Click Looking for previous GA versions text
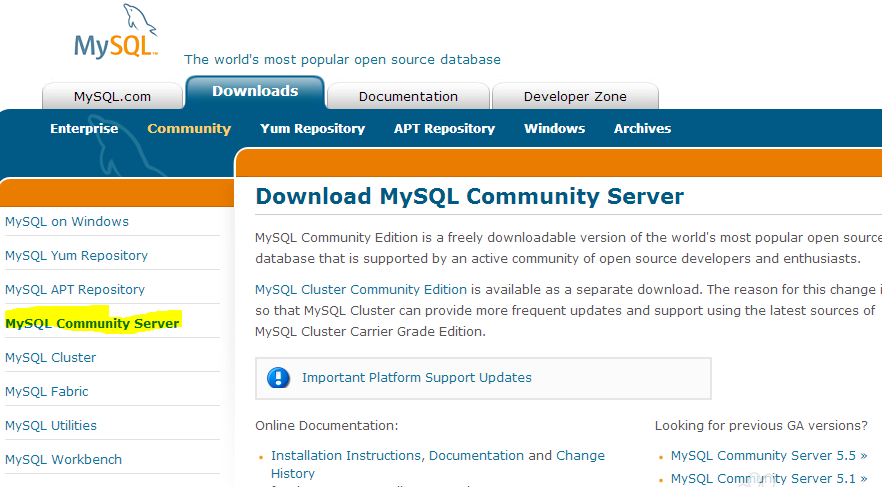The height and width of the screenshot is (487, 882). coord(761,426)
